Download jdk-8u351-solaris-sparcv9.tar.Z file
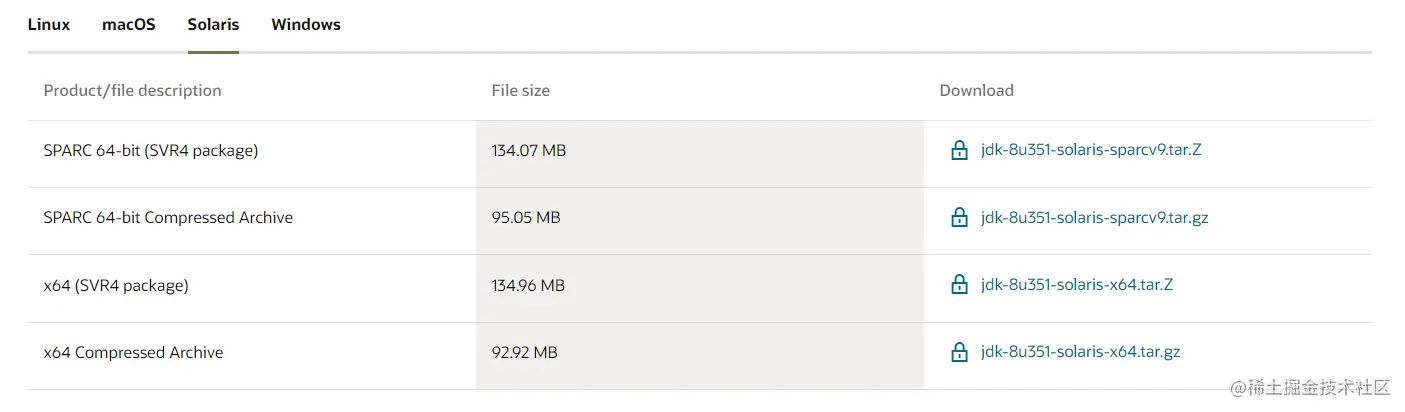1405x412 pixels. [1091, 151]
